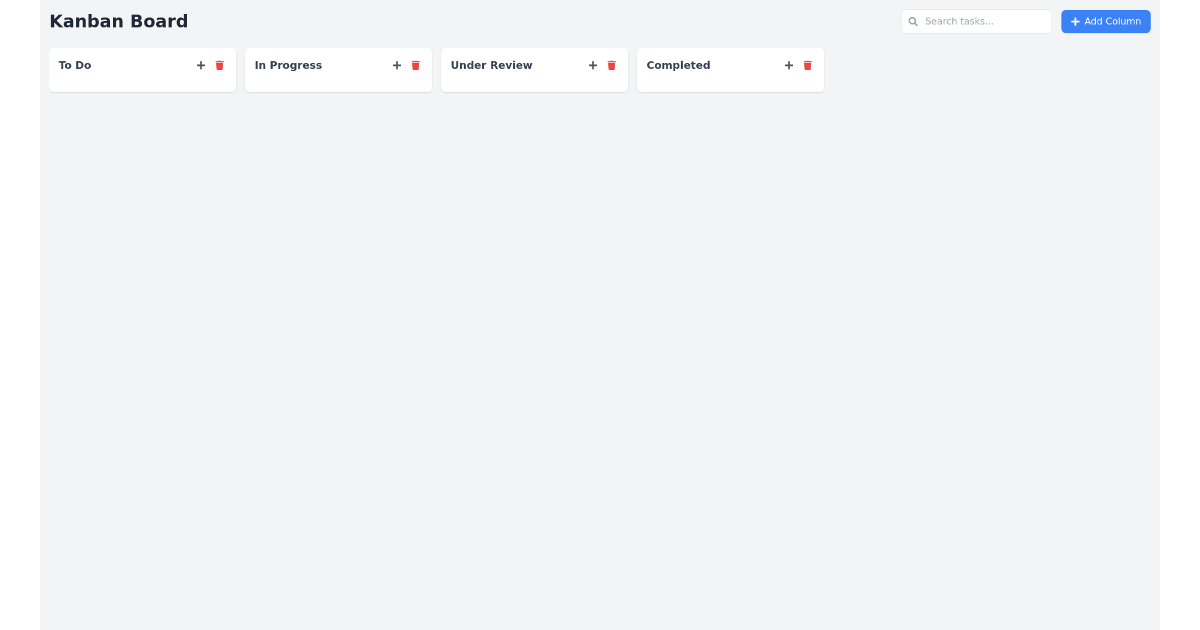Viewport: 1200px width, 630px height.
Task: Delete the To Do column via trash icon
Action: coord(219,65)
